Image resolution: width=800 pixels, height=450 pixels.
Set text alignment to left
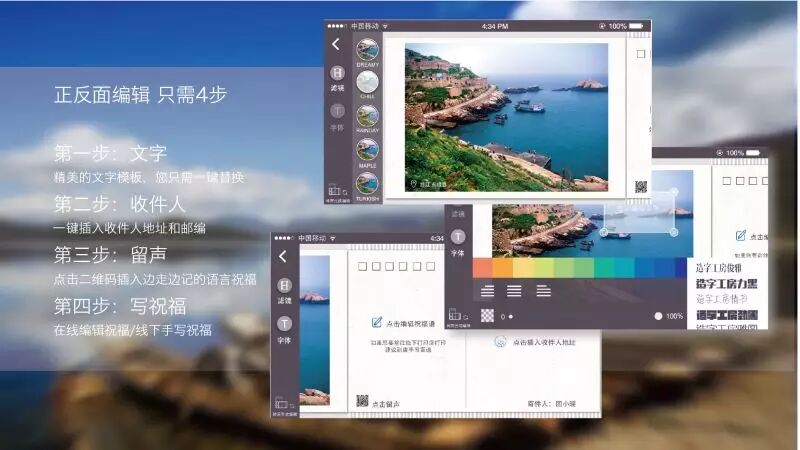point(487,291)
